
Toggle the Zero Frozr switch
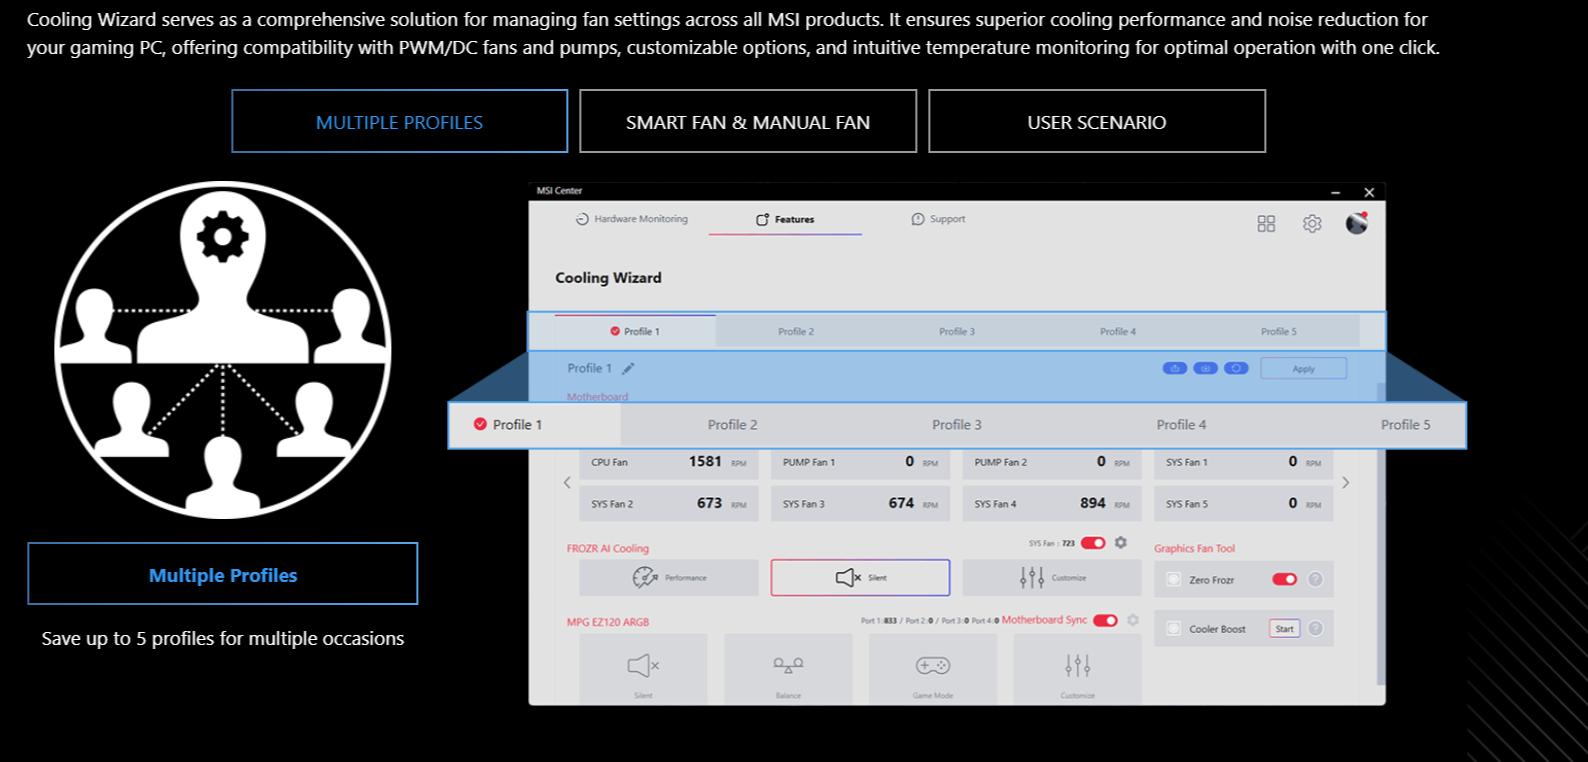[1284, 579]
